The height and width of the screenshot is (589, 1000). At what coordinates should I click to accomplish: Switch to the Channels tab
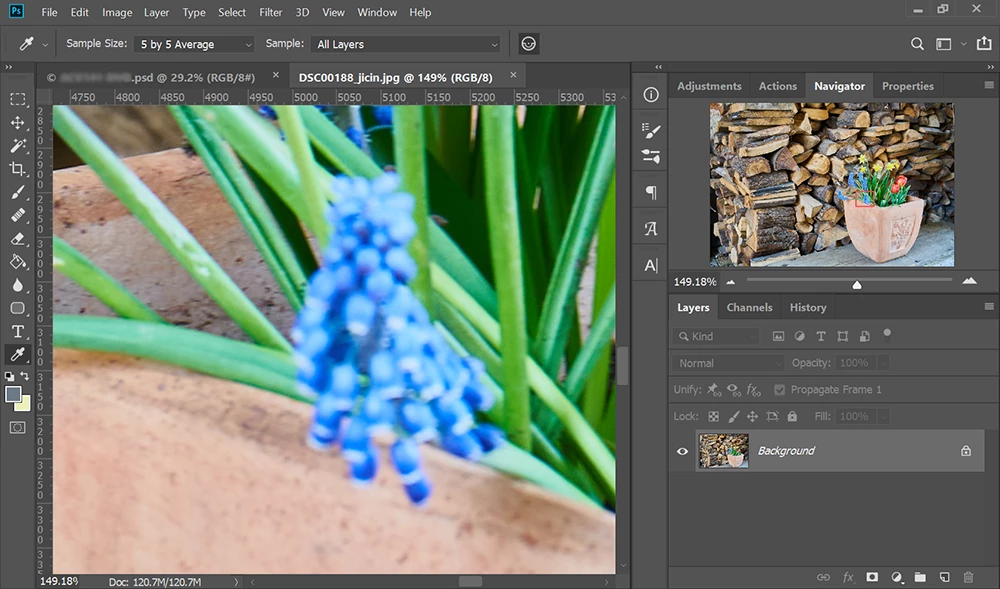pos(749,308)
